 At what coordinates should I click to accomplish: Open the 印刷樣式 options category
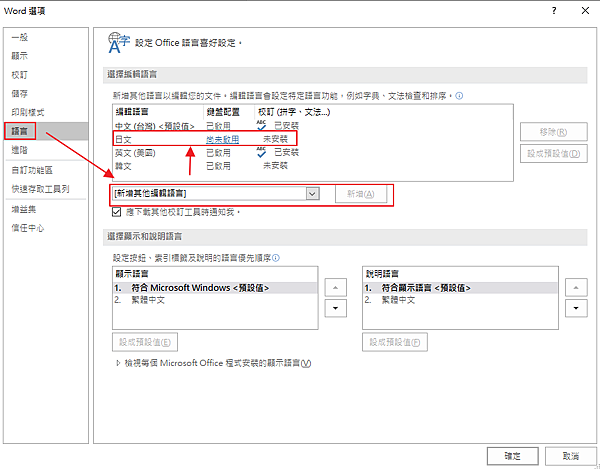(x=28, y=112)
